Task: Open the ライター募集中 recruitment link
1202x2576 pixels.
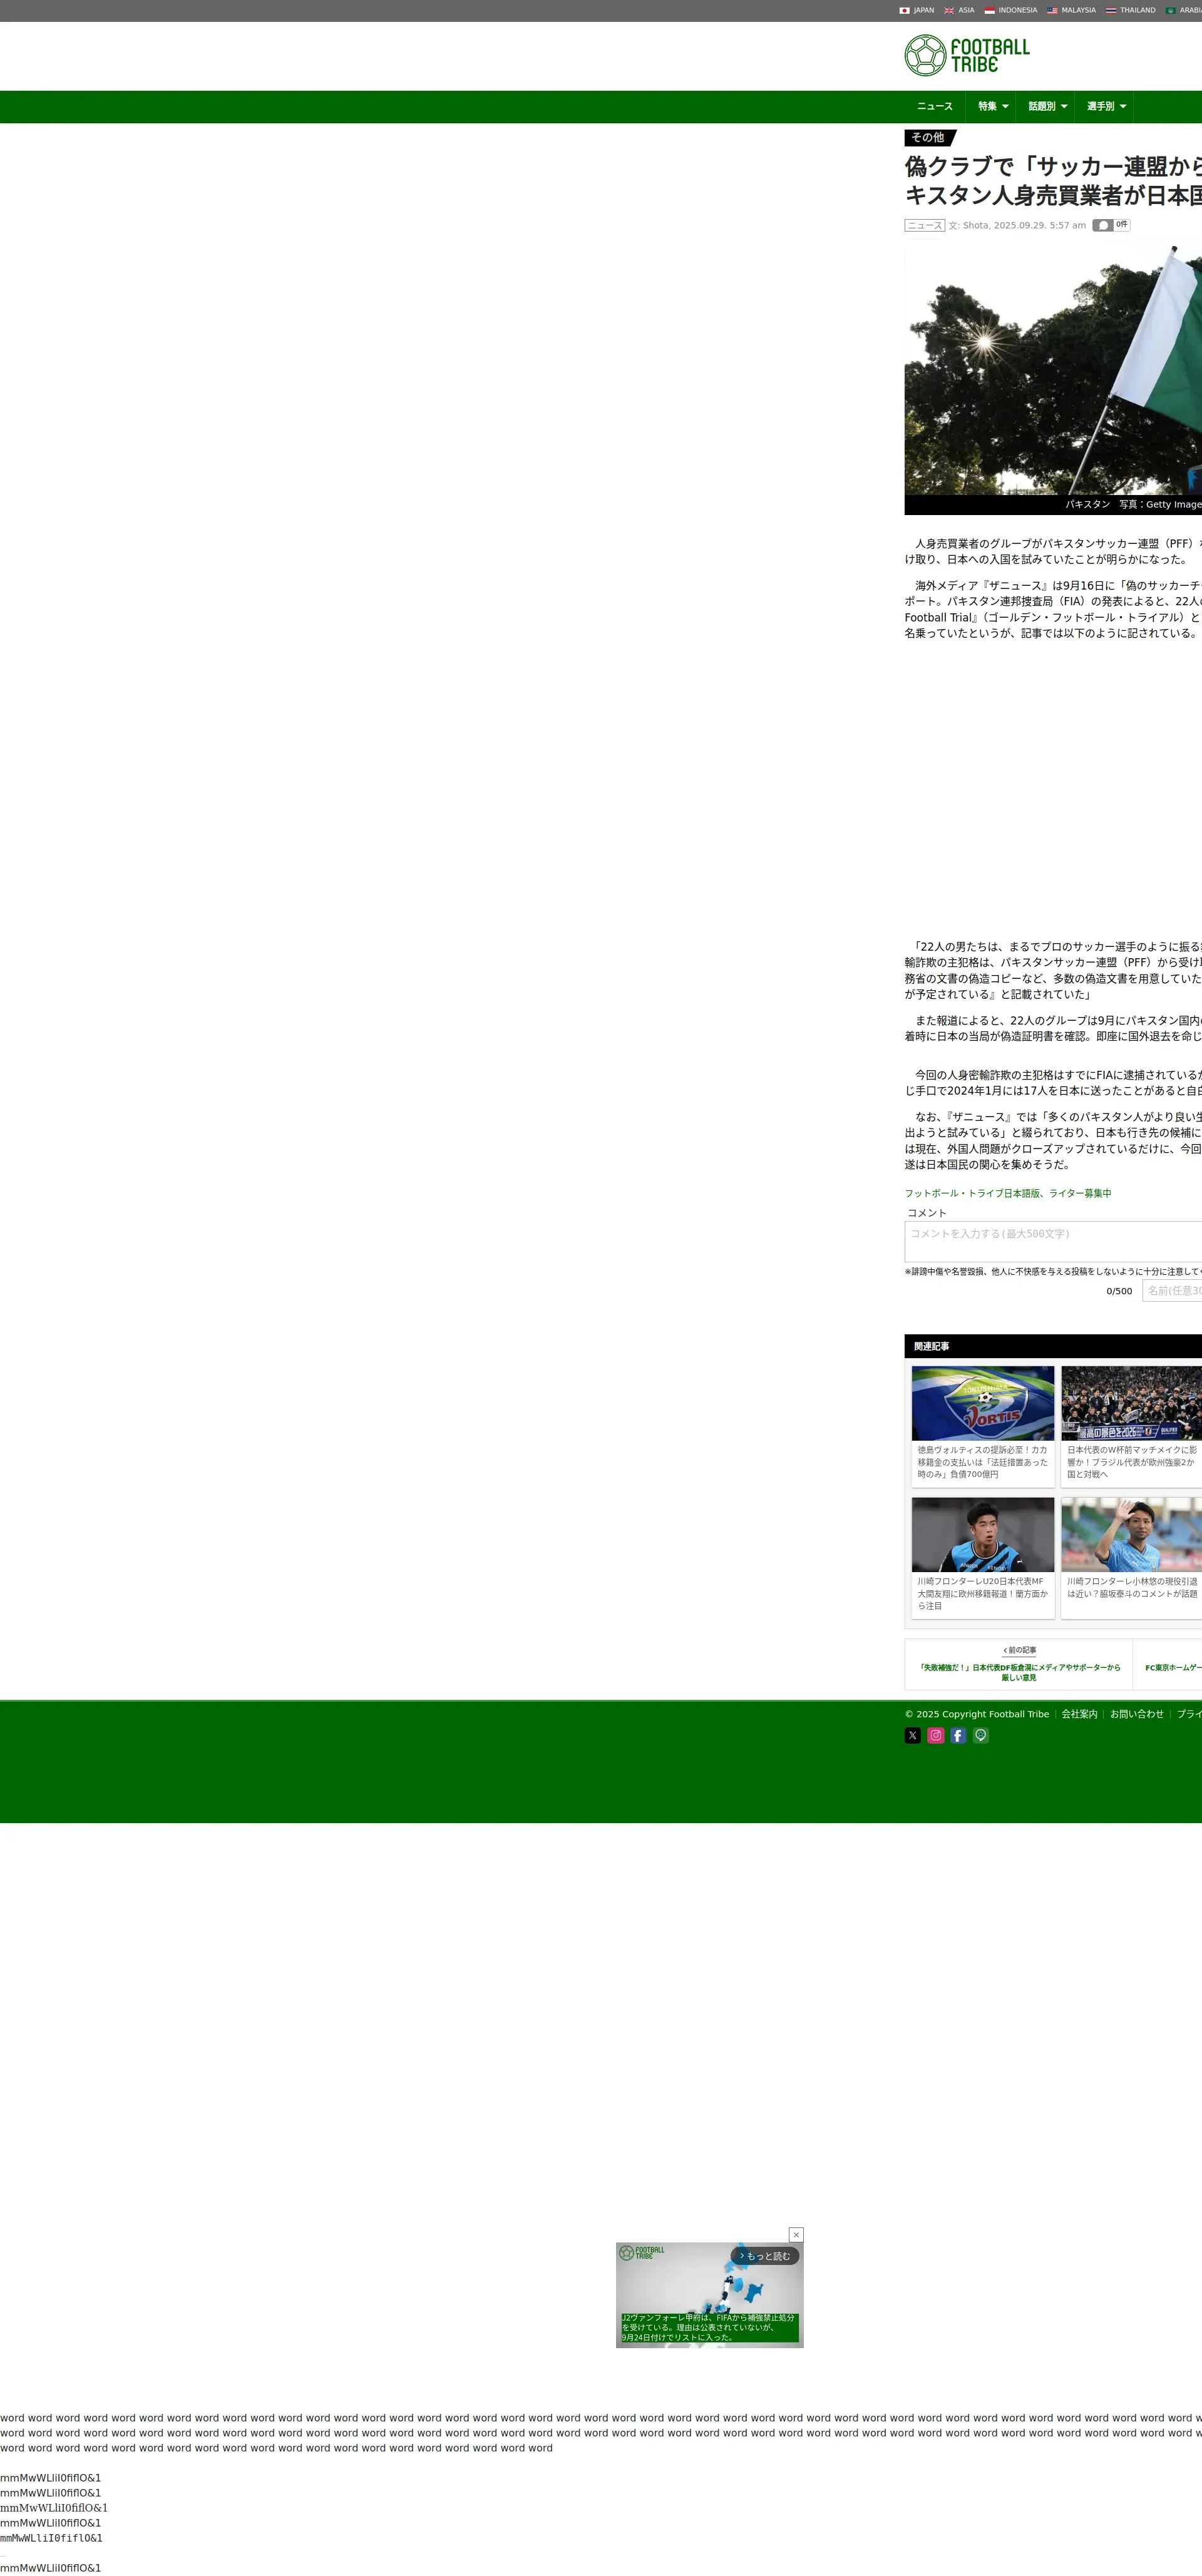Action: tap(1007, 1193)
